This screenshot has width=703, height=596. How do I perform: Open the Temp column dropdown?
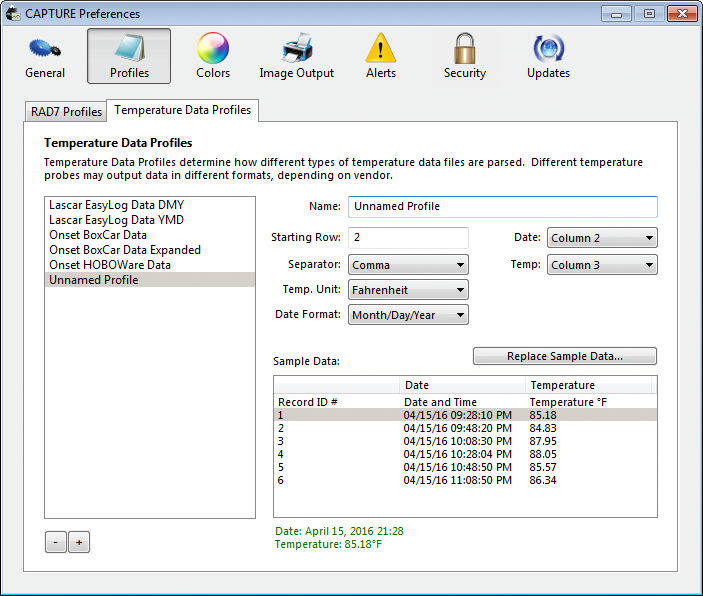tap(602, 265)
